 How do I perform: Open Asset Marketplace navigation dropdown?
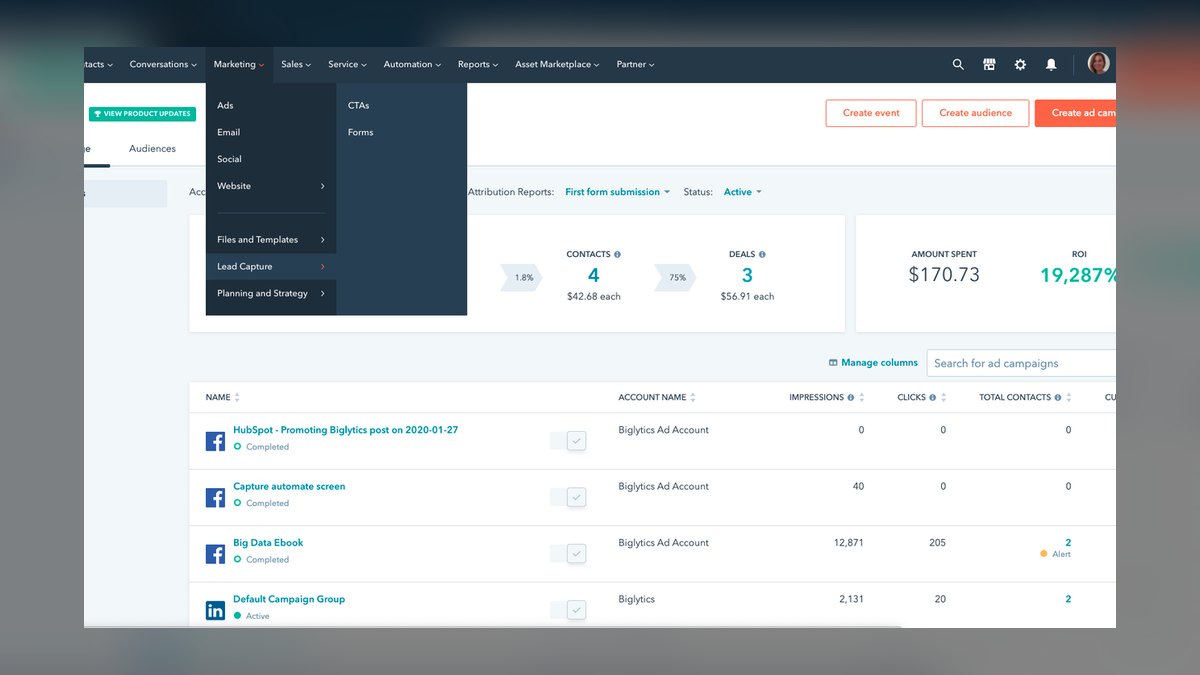[557, 64]
